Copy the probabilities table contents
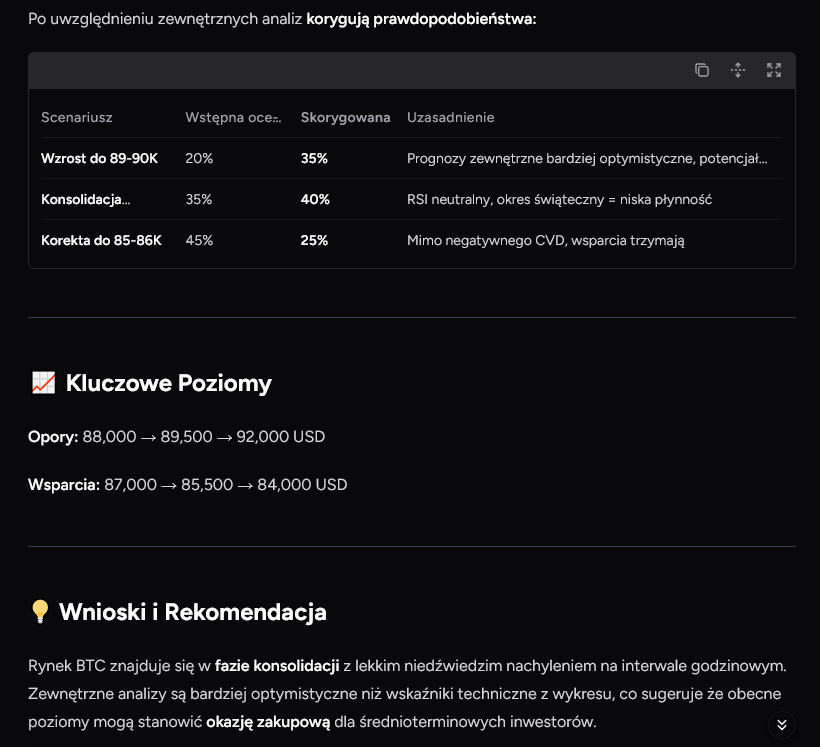 pos(702,70)
